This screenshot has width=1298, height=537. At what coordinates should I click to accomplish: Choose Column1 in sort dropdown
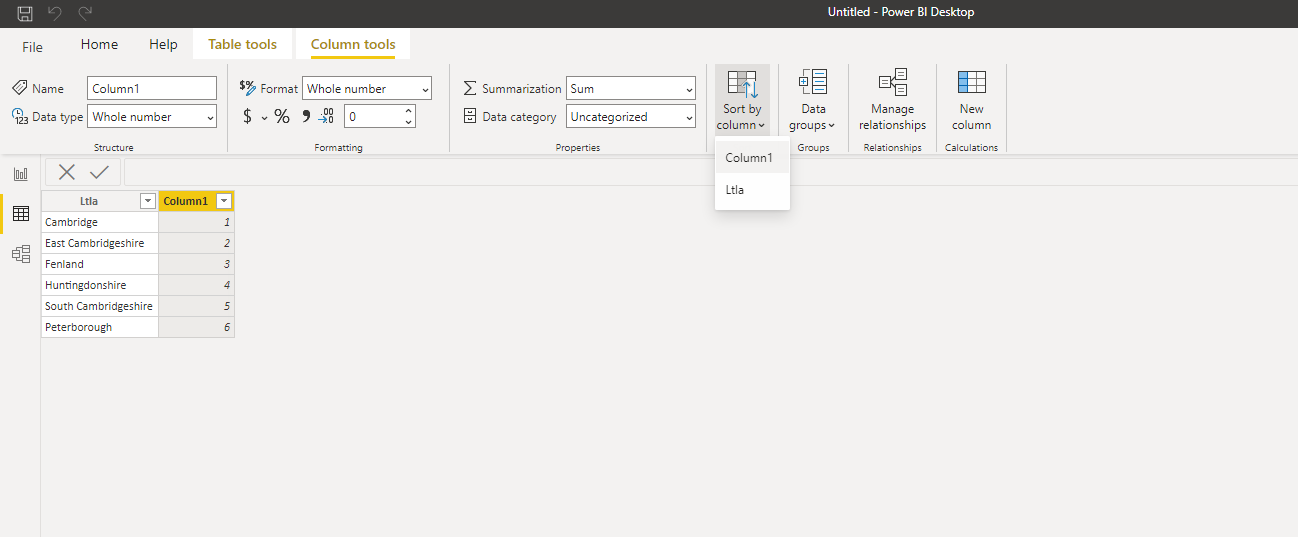(x=752, y=158)
